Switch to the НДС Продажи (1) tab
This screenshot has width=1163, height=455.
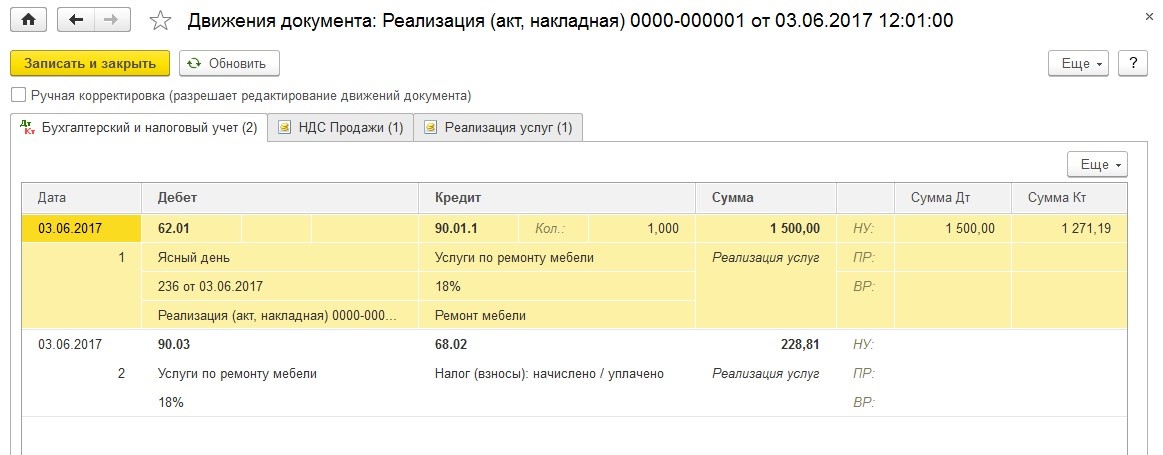[340, 128]
